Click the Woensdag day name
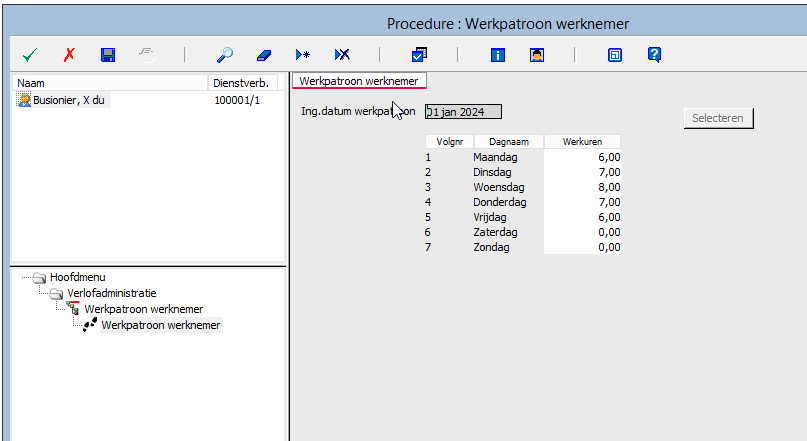The image size is (807, 441). (x=499, y=187)
